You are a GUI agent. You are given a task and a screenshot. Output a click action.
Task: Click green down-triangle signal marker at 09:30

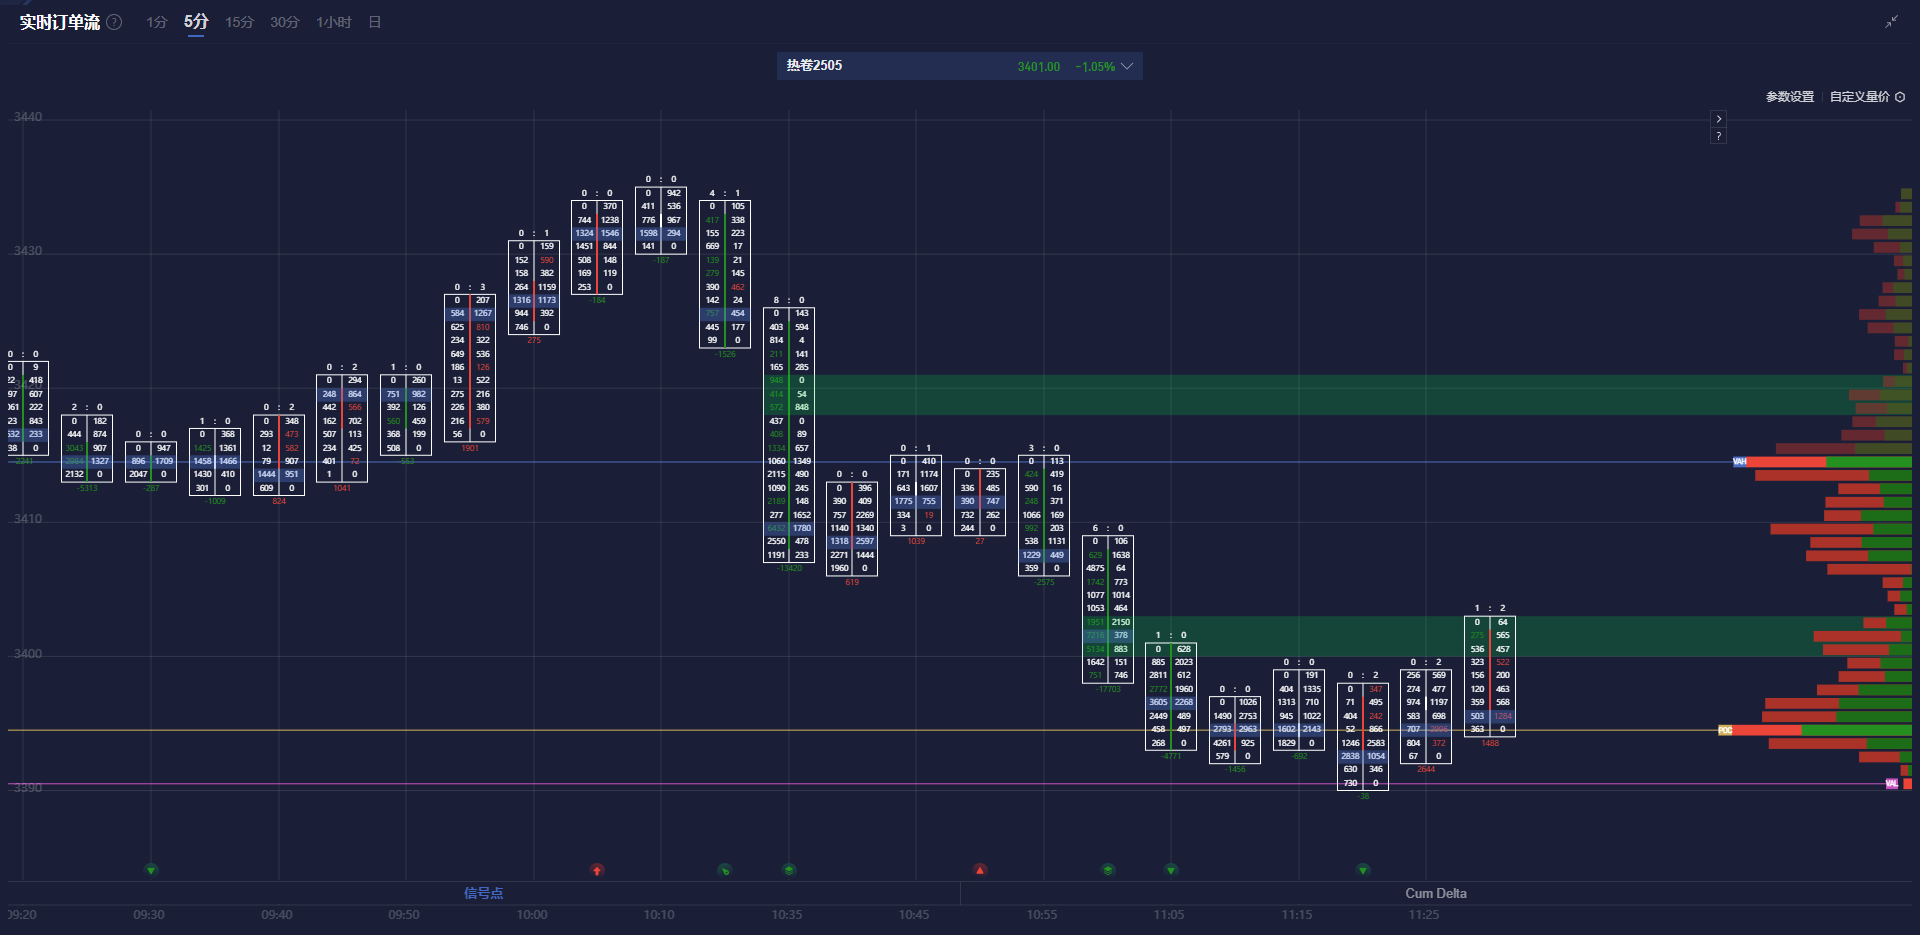[151, 870]
